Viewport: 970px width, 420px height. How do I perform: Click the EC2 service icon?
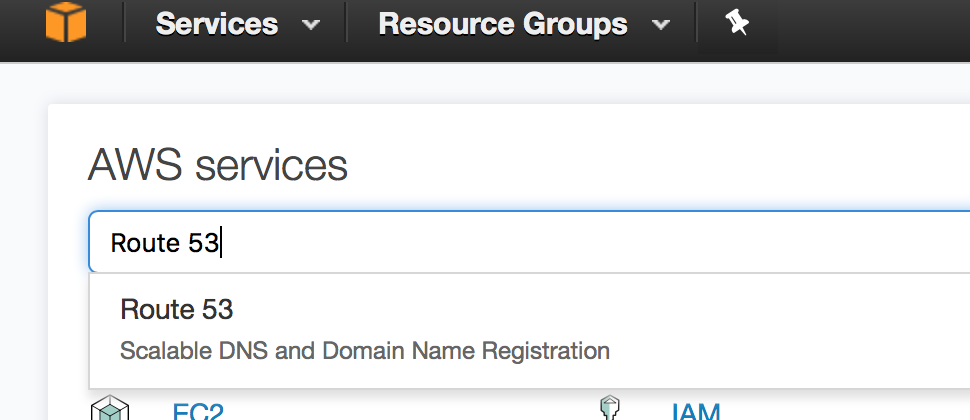(110, 410)
